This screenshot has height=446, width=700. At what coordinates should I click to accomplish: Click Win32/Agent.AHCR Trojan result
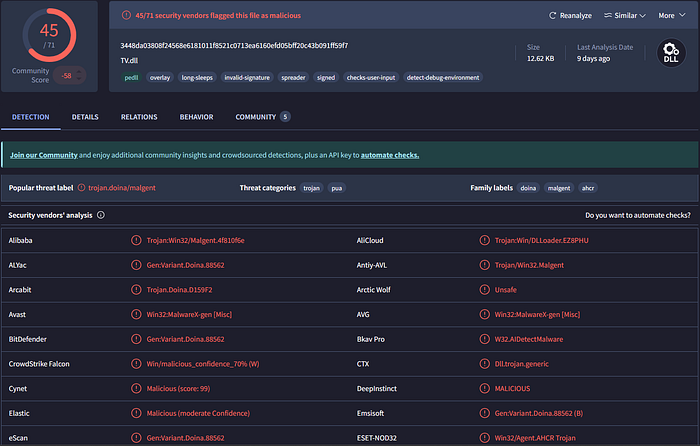point(535,438)
